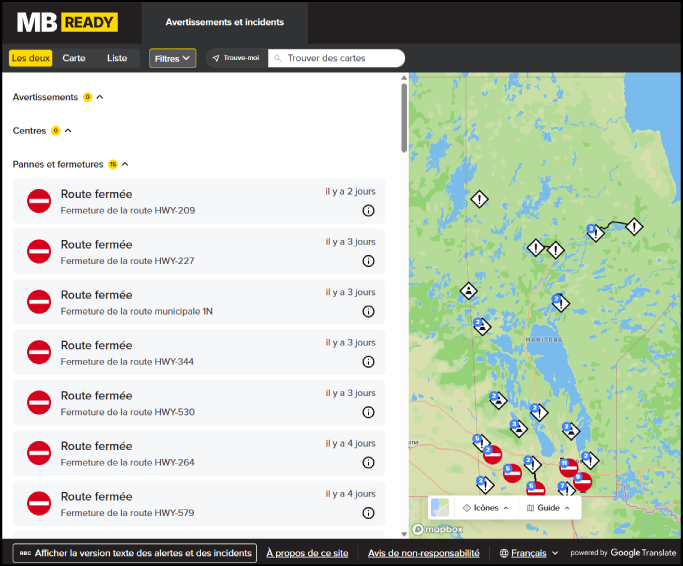683x566 pixels.
Task: Open the Français language dropdown
Action: tap(529, 553)
